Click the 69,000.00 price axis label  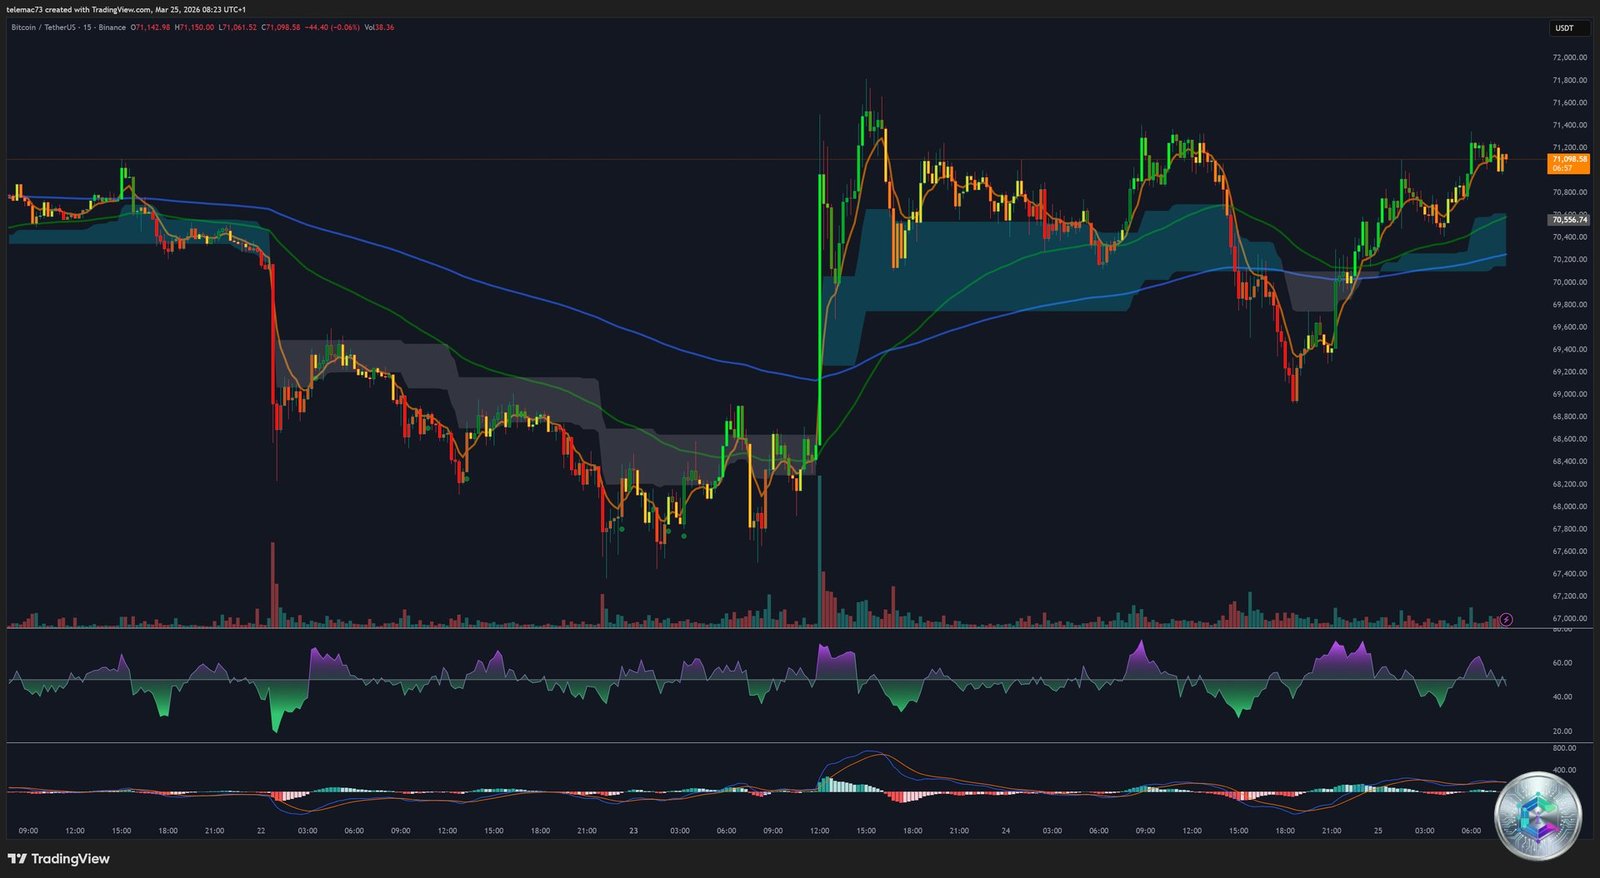(1570, 394)
